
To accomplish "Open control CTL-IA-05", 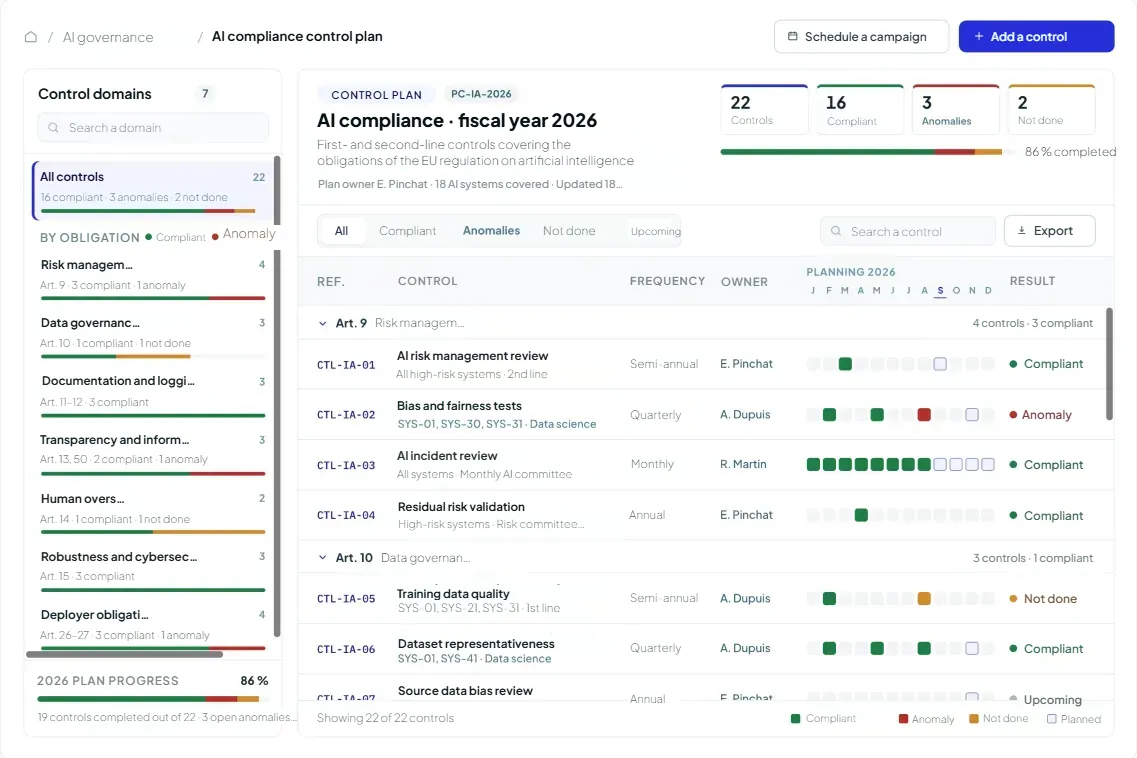I will 346,598.
